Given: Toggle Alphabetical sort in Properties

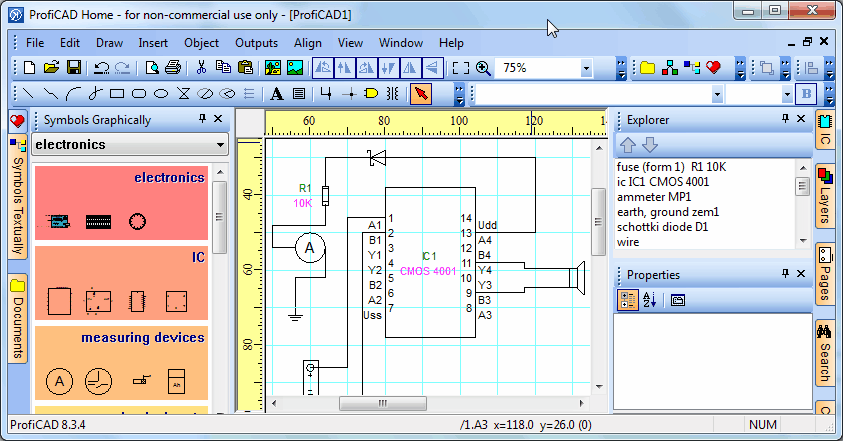Looking at the screenshot, I should (x=649, y=300).
